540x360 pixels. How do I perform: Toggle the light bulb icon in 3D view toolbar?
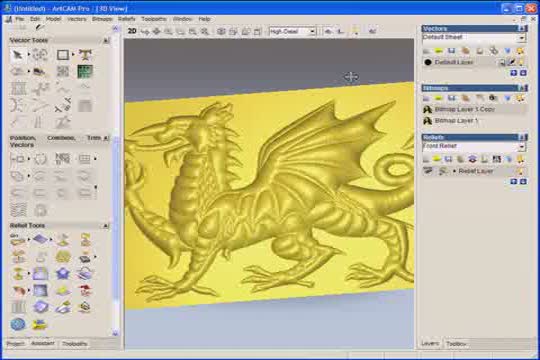[356, 31]
